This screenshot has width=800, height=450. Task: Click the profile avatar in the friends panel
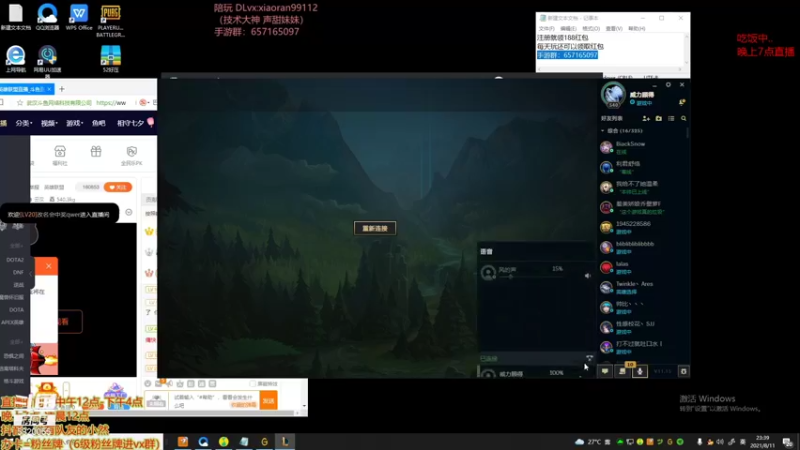point(613,94)
